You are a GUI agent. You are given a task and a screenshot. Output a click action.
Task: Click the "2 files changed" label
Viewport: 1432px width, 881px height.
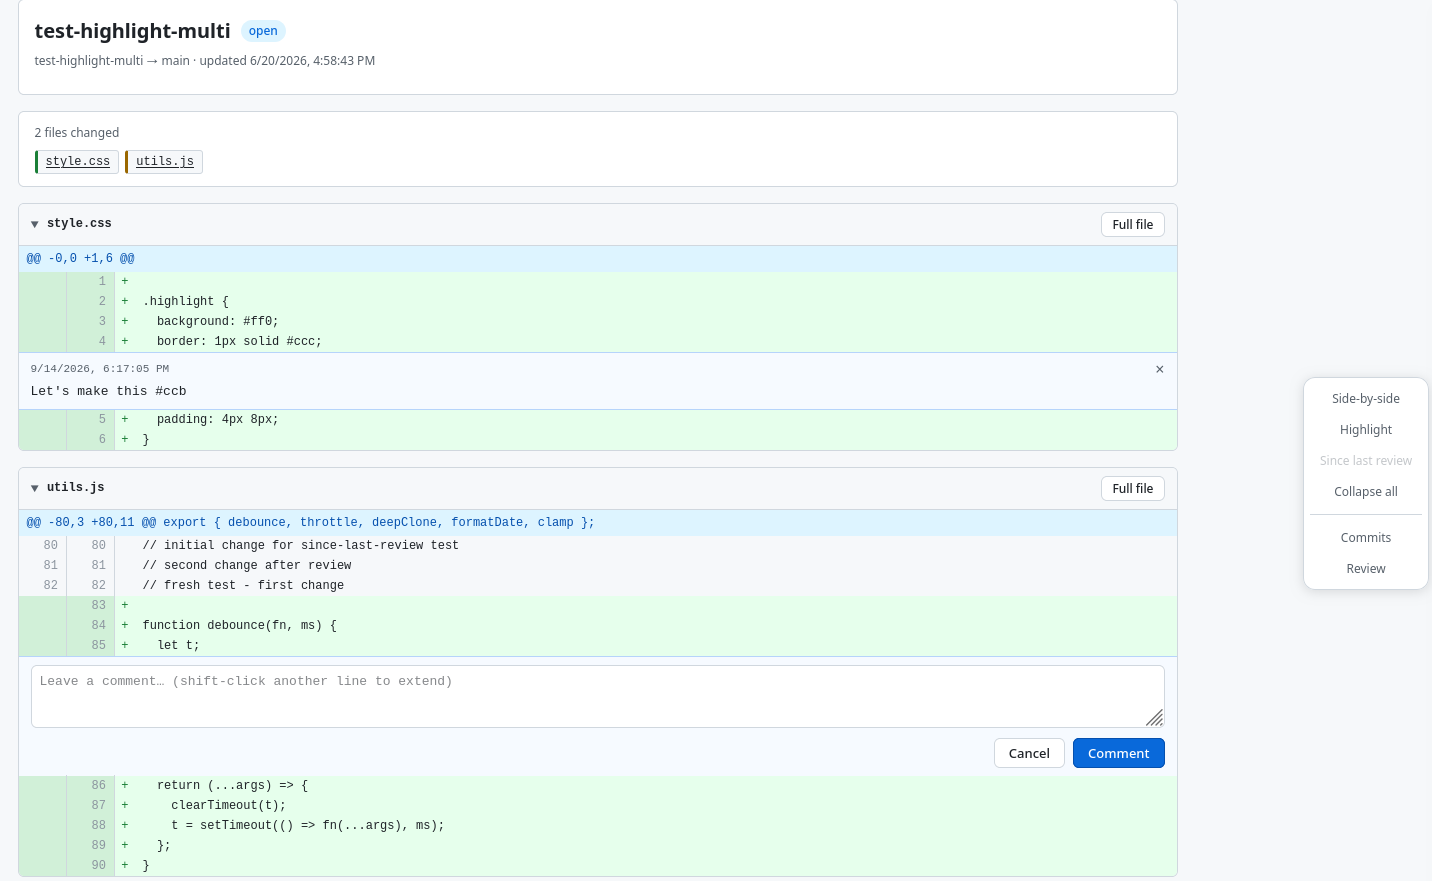coord(77,133)
